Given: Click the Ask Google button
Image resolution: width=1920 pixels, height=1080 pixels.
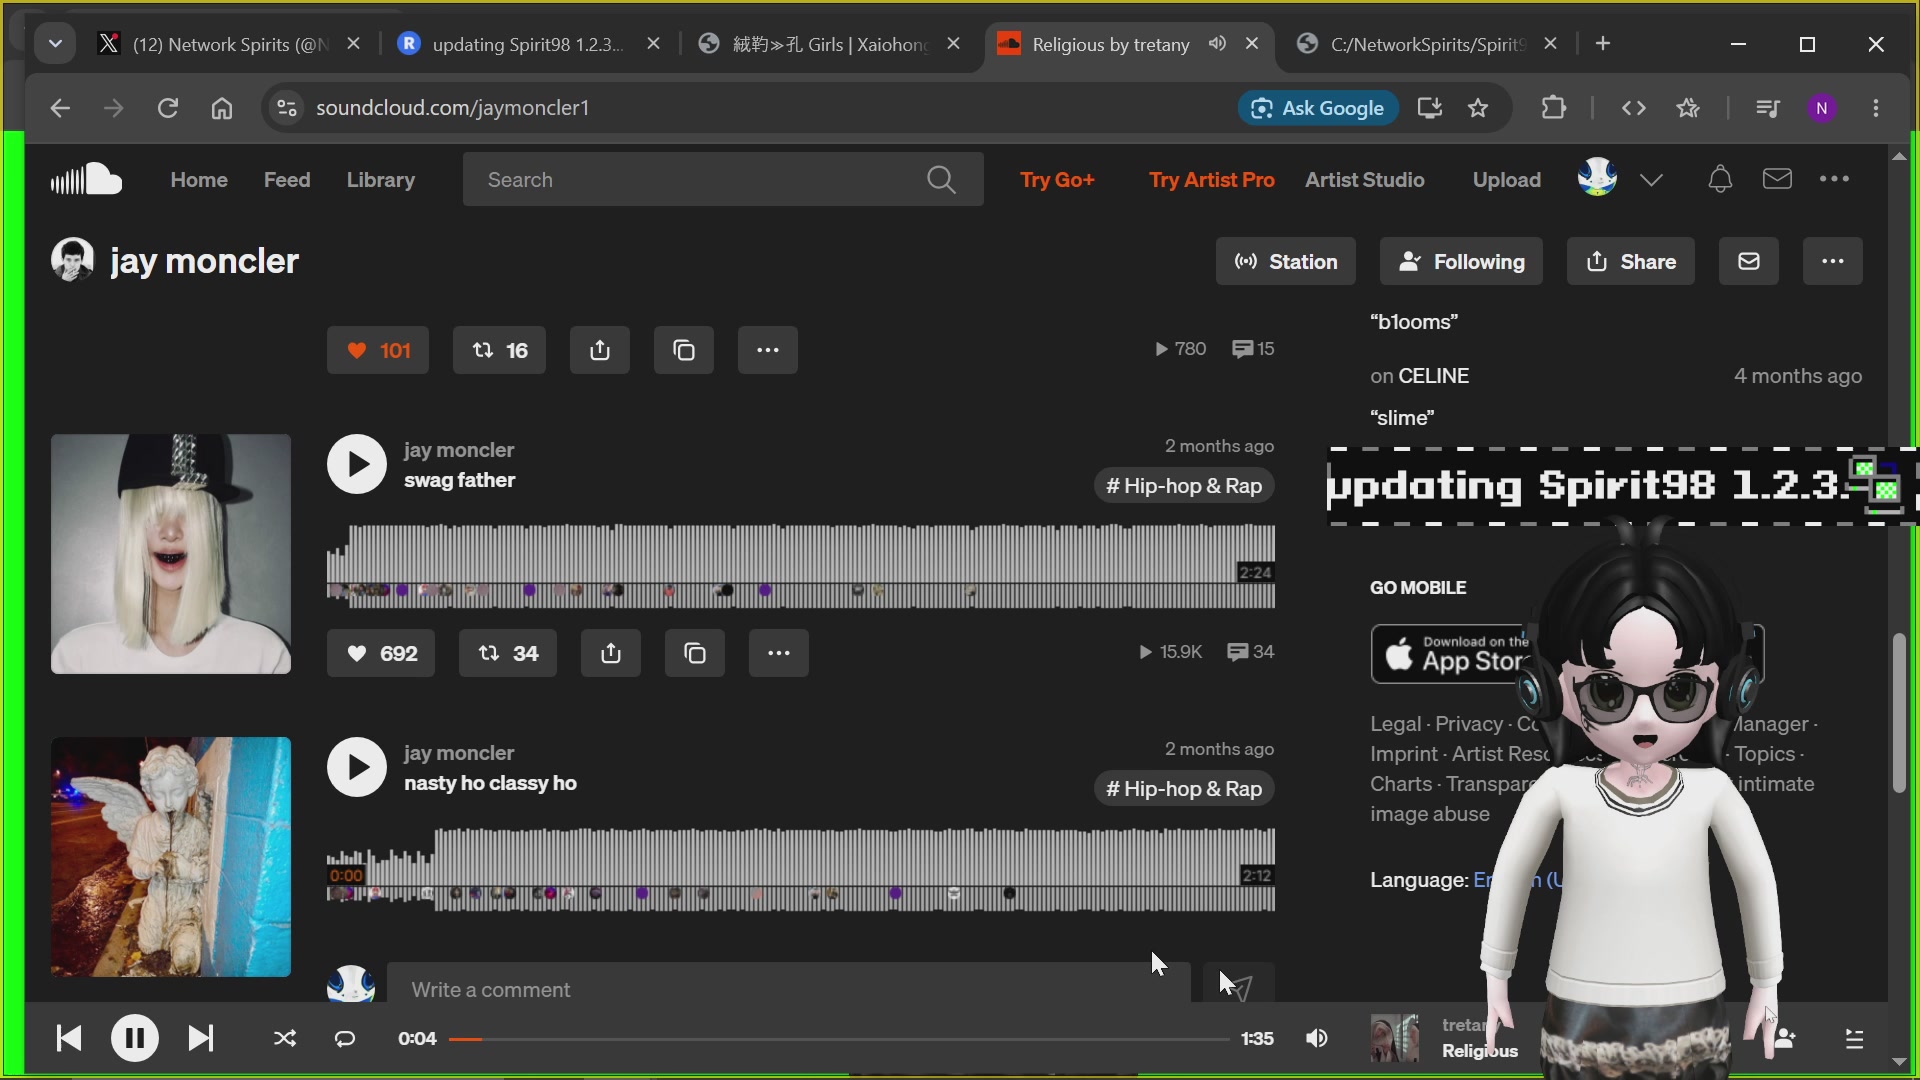Looking at the screenshot, I should point(1318,108).
